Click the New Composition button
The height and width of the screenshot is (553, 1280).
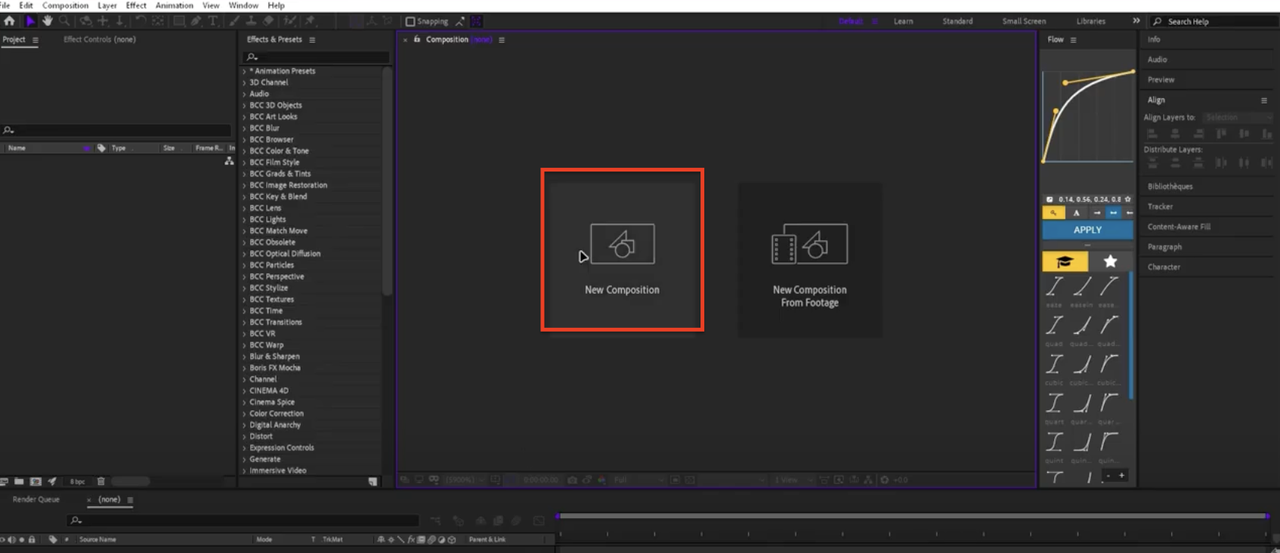[x=622, y=250]
